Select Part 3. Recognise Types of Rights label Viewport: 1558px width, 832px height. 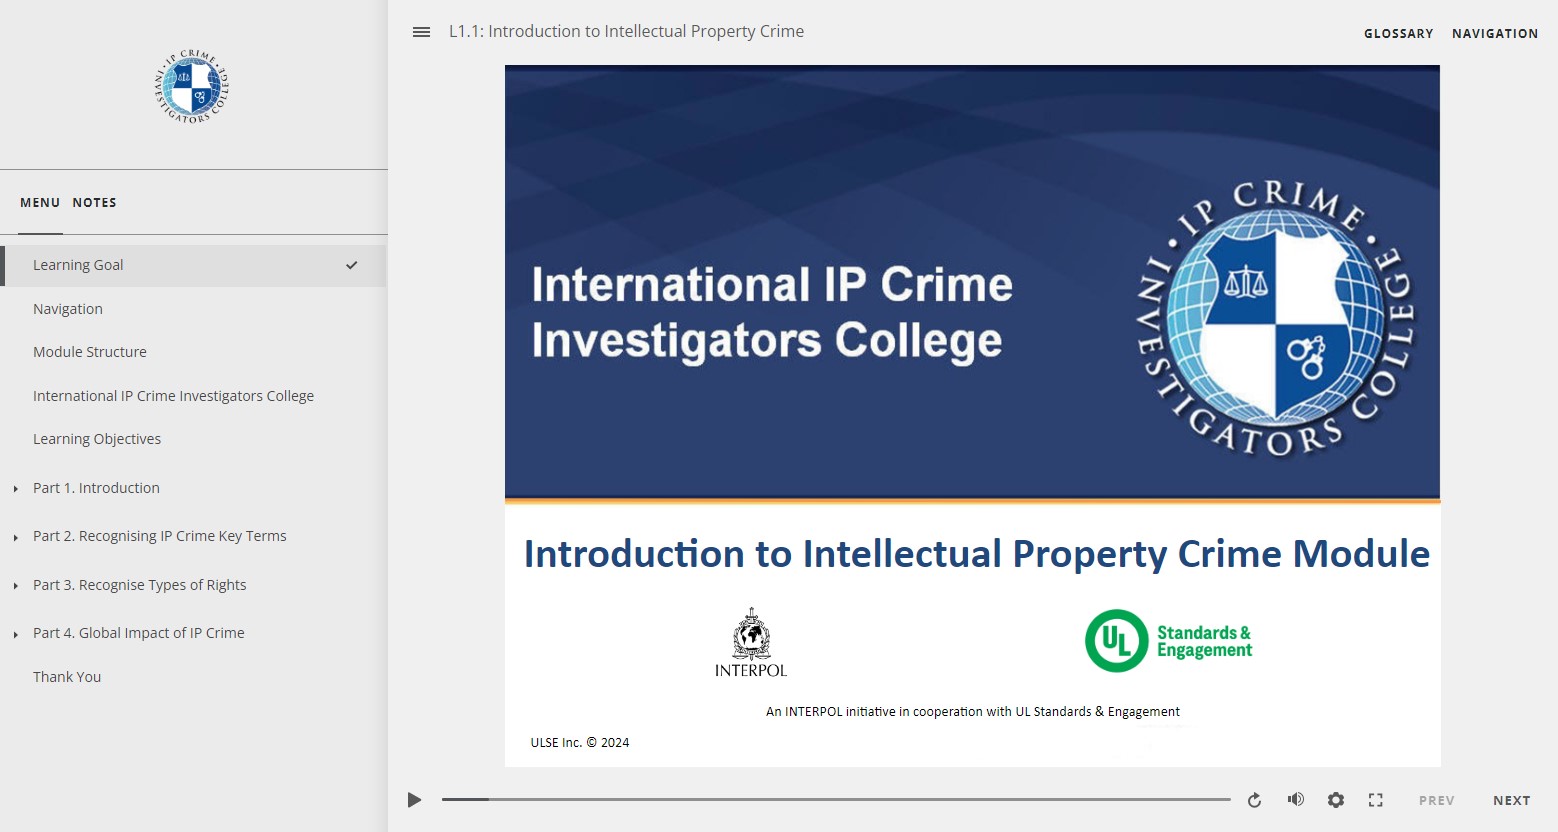point(139,585)
